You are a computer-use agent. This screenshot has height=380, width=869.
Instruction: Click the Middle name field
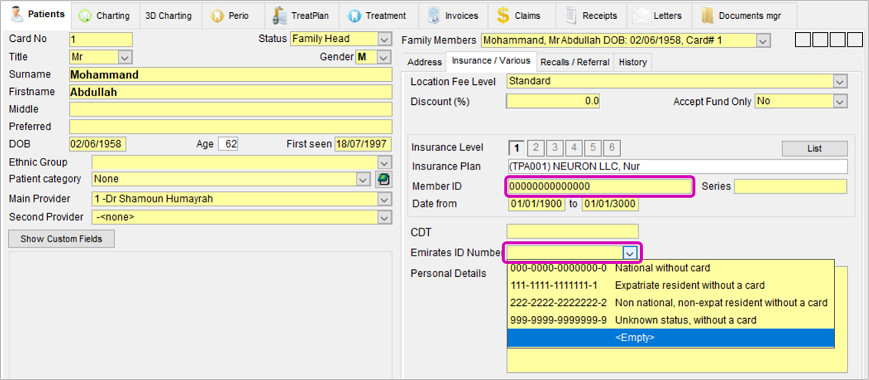[x=231, y=109]
